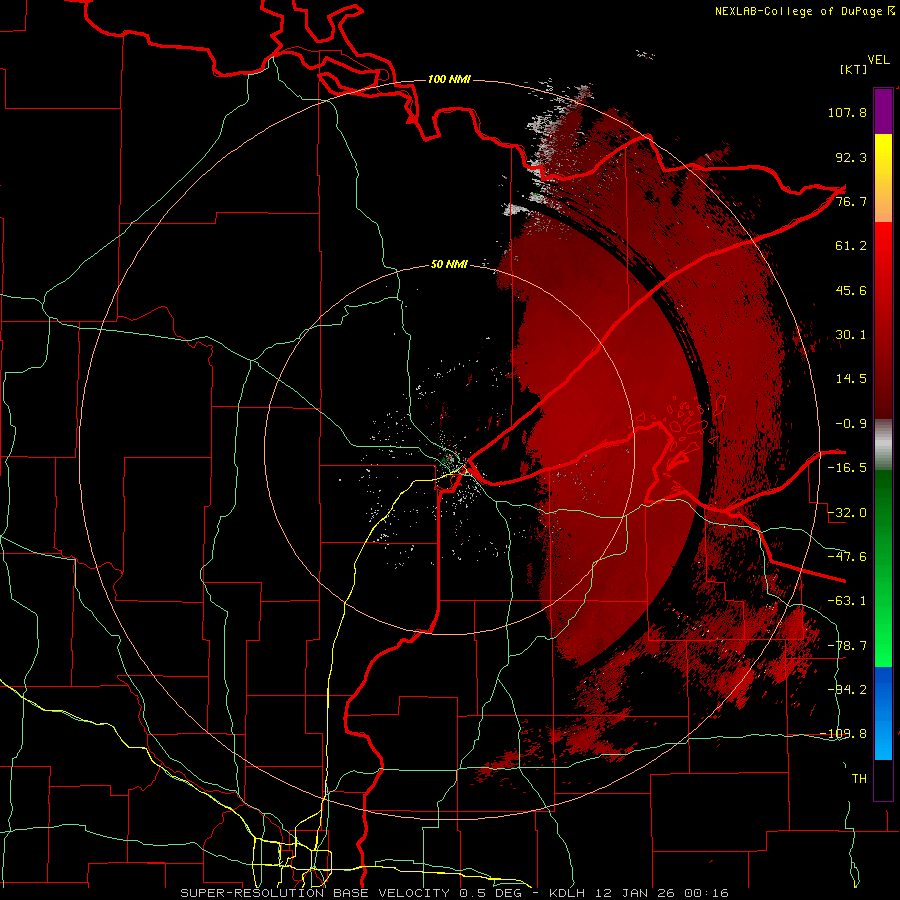The image size is (900, 900).
Task: Click the -78.7 scale value
Action: (847, 646)
